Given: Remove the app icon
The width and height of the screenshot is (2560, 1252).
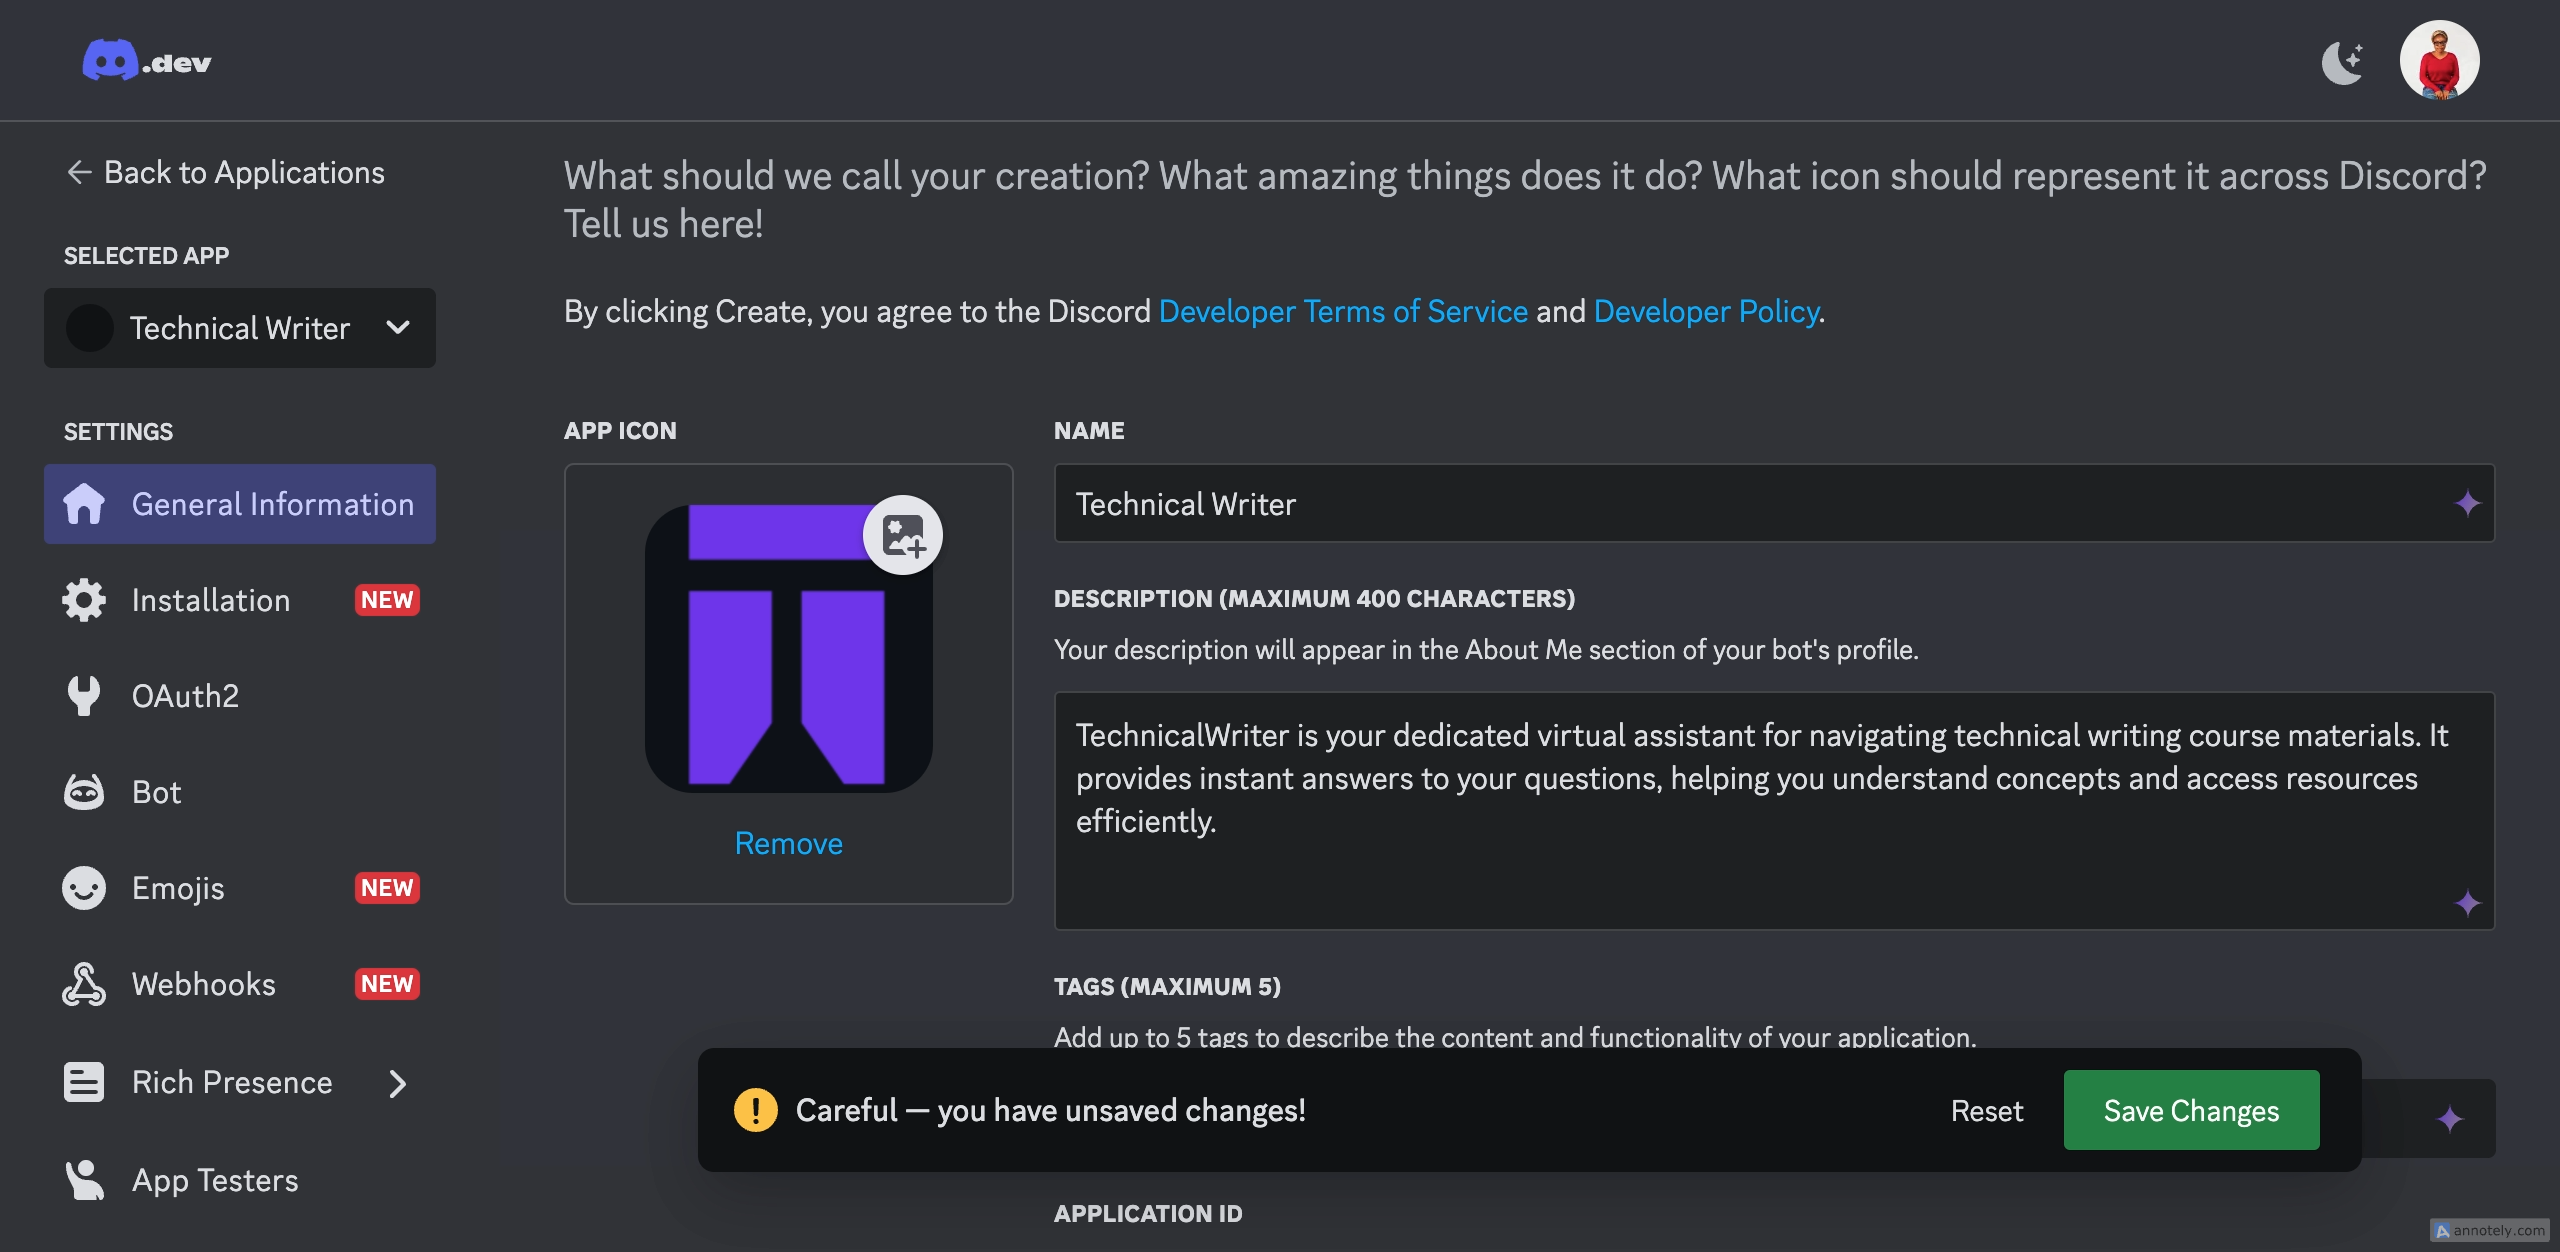Looking at the screenshot, I should pos(788,843).
